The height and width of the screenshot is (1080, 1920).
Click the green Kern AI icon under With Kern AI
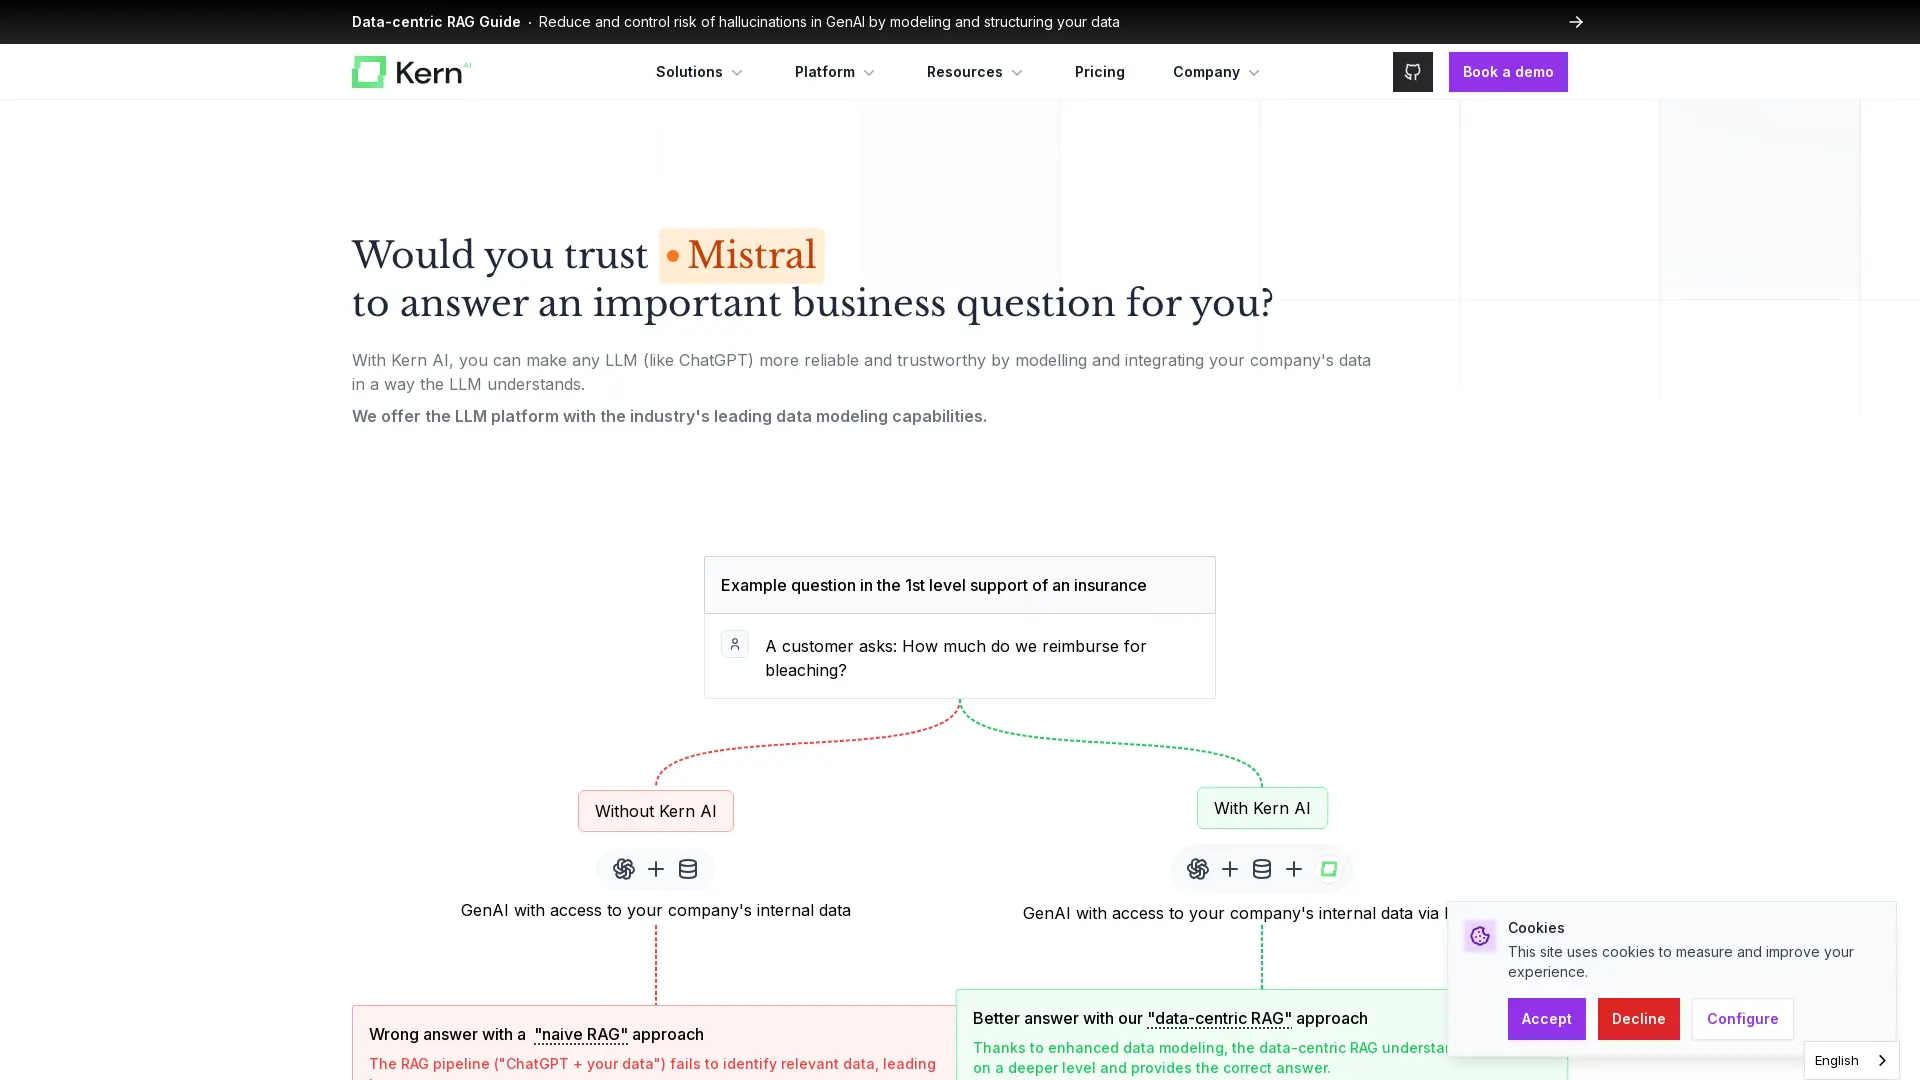click(x=1328, y=869)
